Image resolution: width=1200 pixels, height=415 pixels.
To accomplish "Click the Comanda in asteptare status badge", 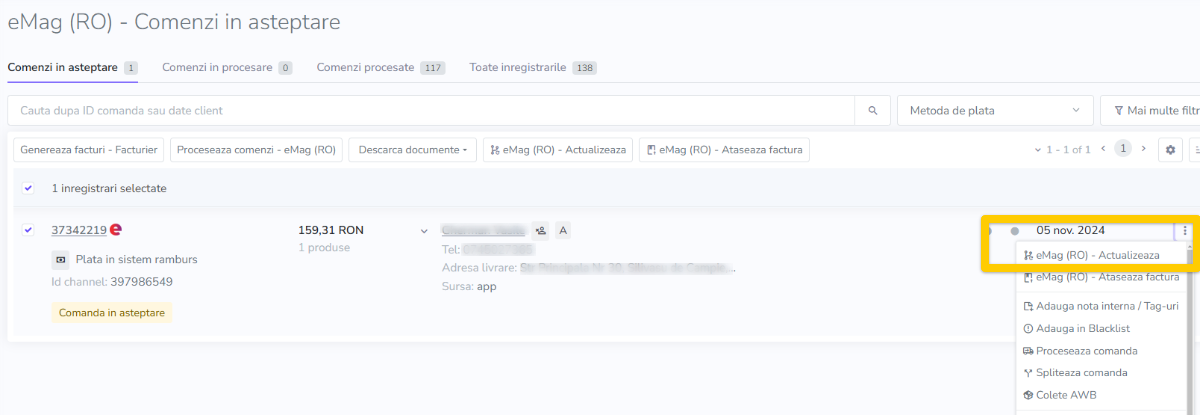I will [112, 313].
